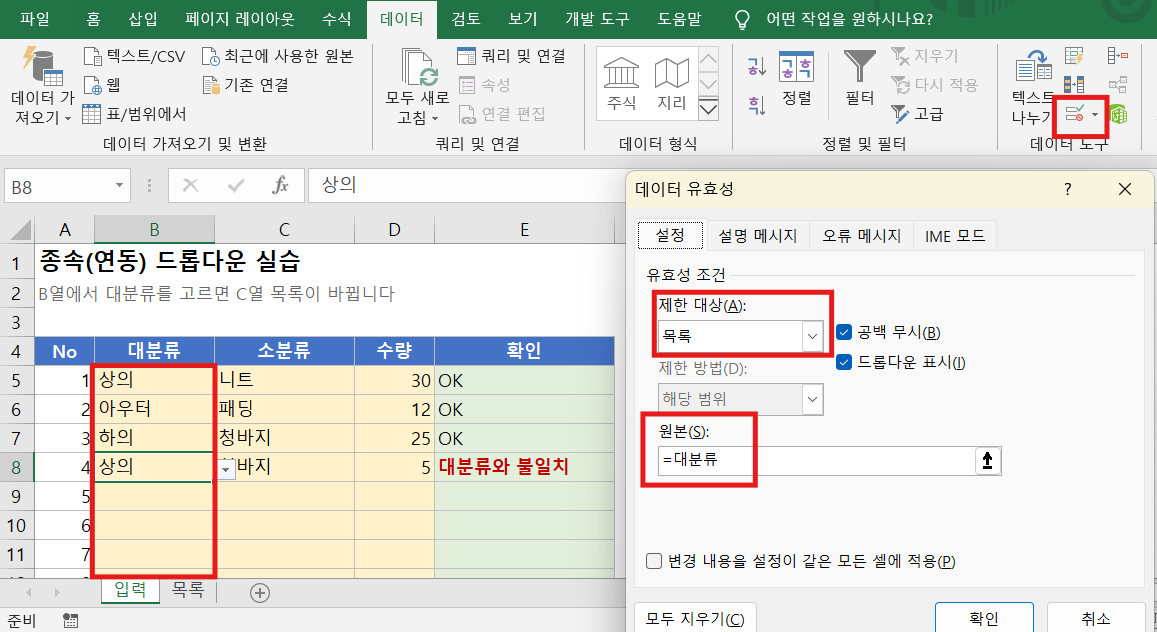Confirm the formula bar entry with the checkmark
Image resolution: width=1157 pixels, height=632 pixels.
tap(236, 185)
